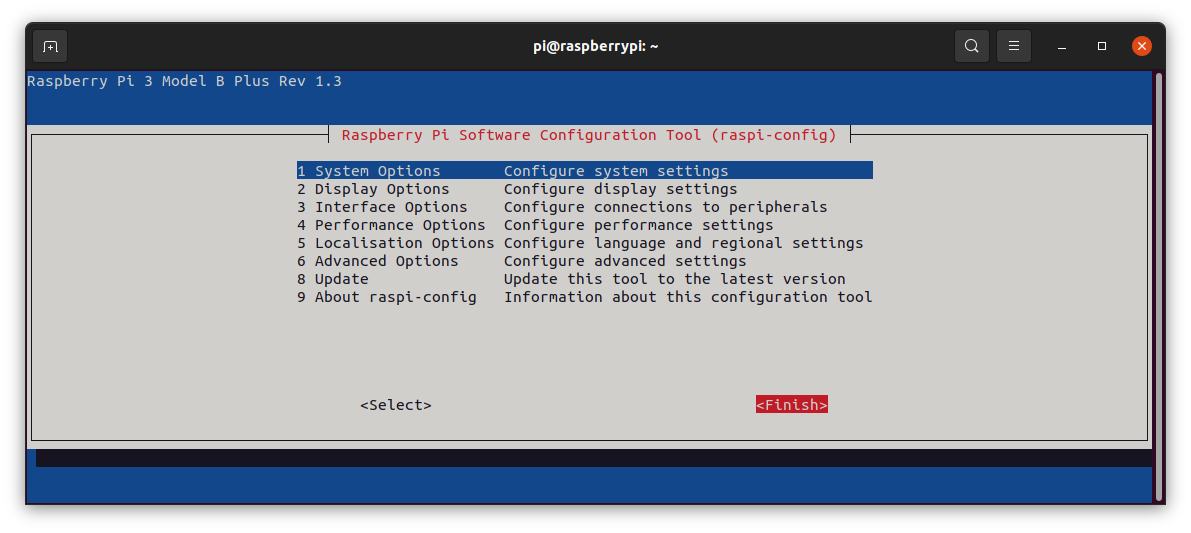Open a new terminal tab

[x=50, y=46]
